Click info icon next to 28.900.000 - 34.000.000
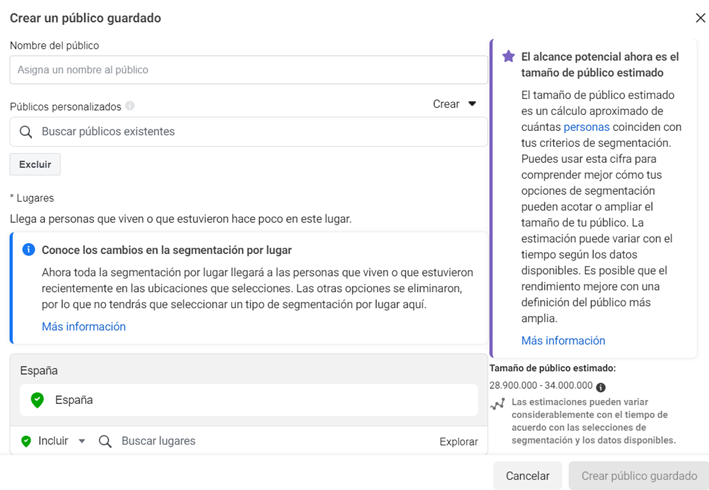Image resolution: width=709 pixels, height=490 pixels. pos(600,387)
